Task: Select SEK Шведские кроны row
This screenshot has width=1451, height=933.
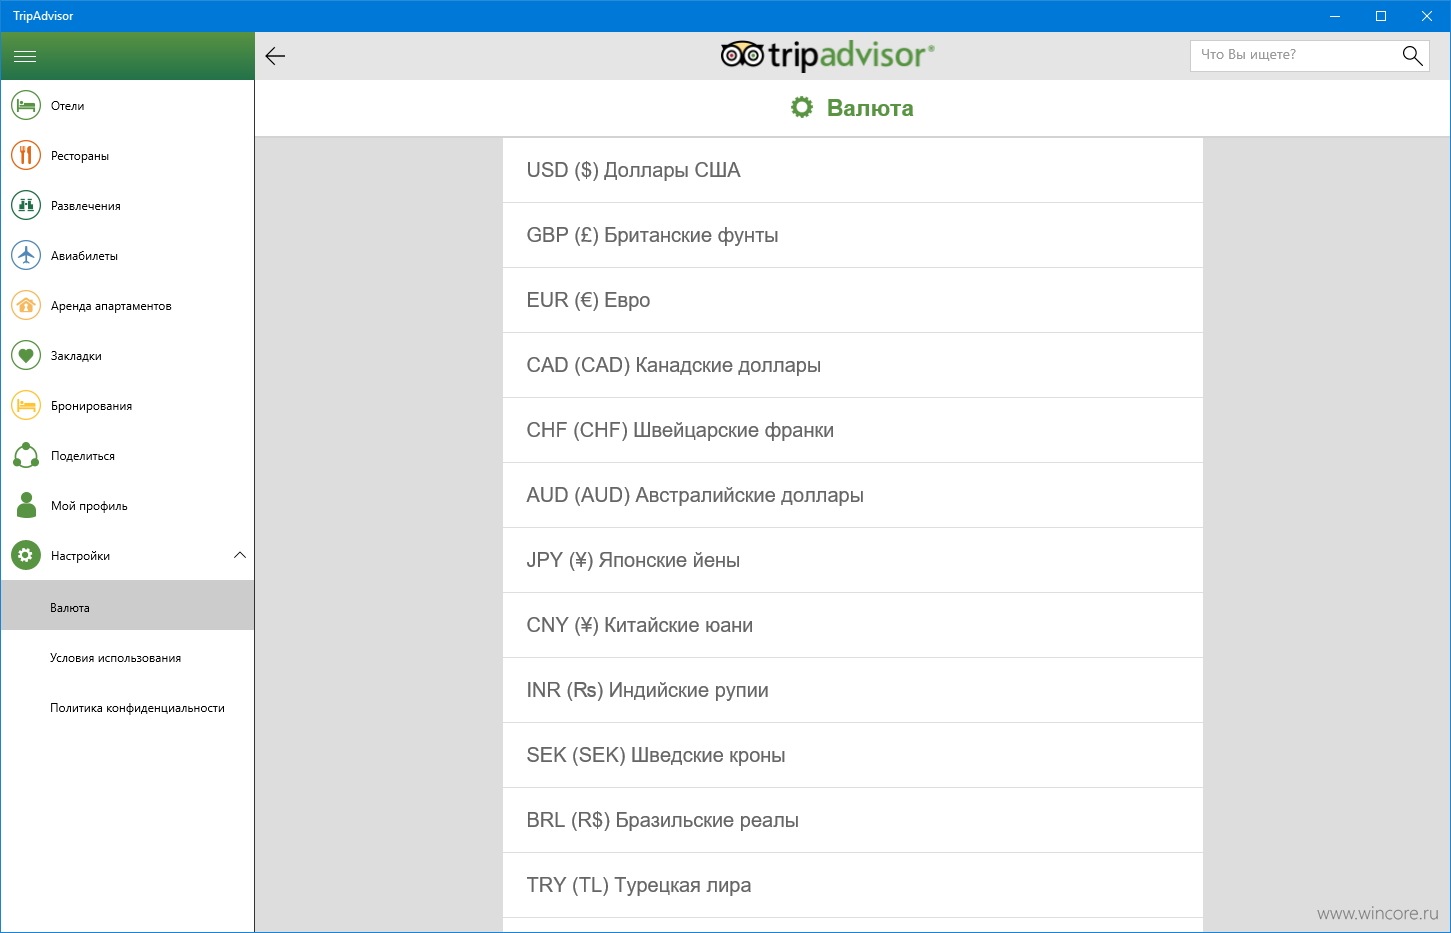Action: (x=852, y=755)
